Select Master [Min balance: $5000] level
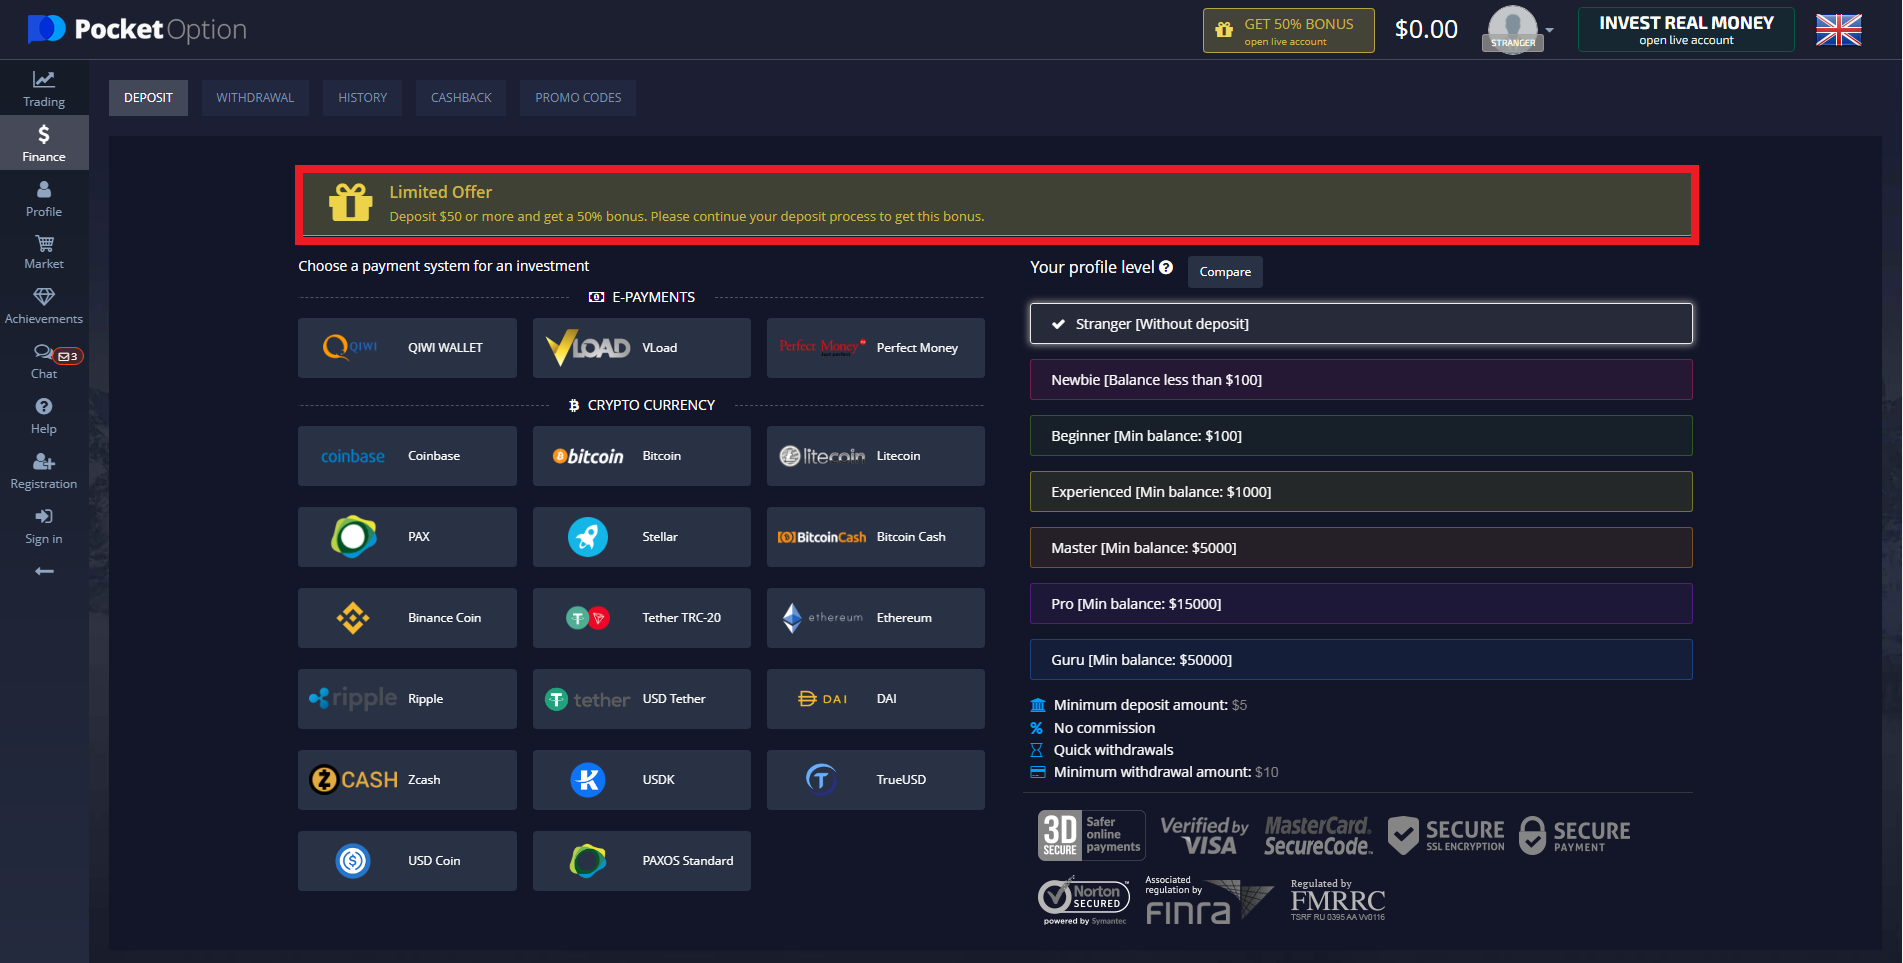The width and height of the screenshot is (1903, 963). (x=1361, y=548)
